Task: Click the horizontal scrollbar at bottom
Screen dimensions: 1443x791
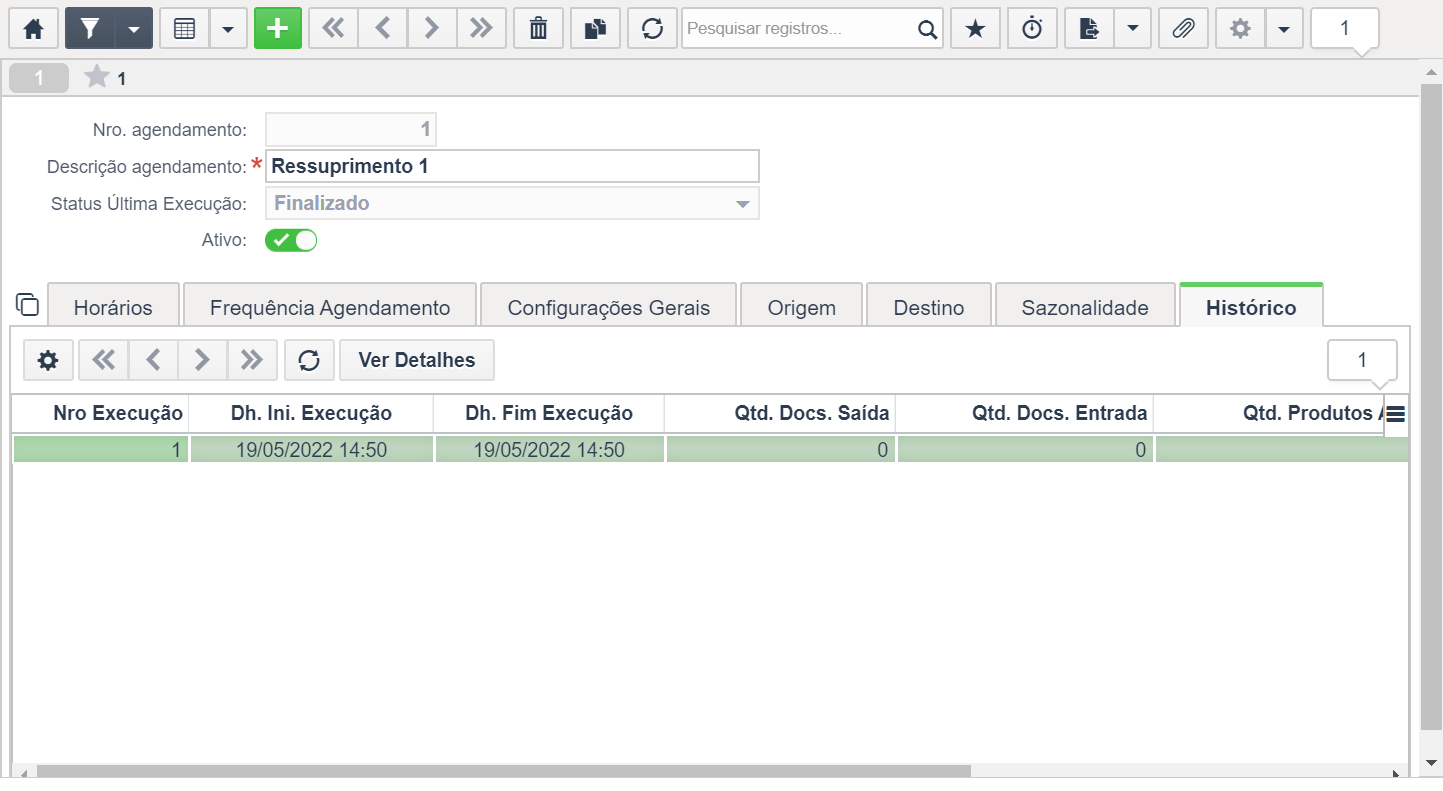Action: 504,772
